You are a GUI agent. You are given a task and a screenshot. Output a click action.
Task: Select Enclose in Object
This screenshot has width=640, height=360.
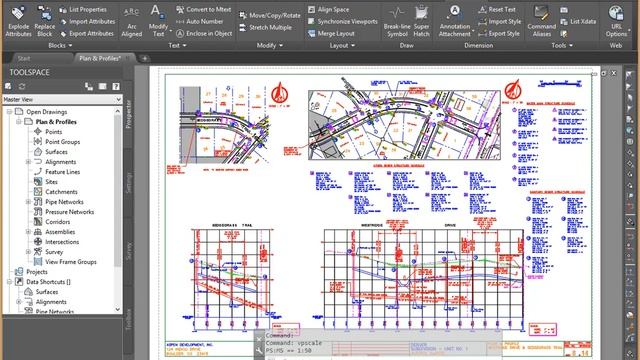204,33
